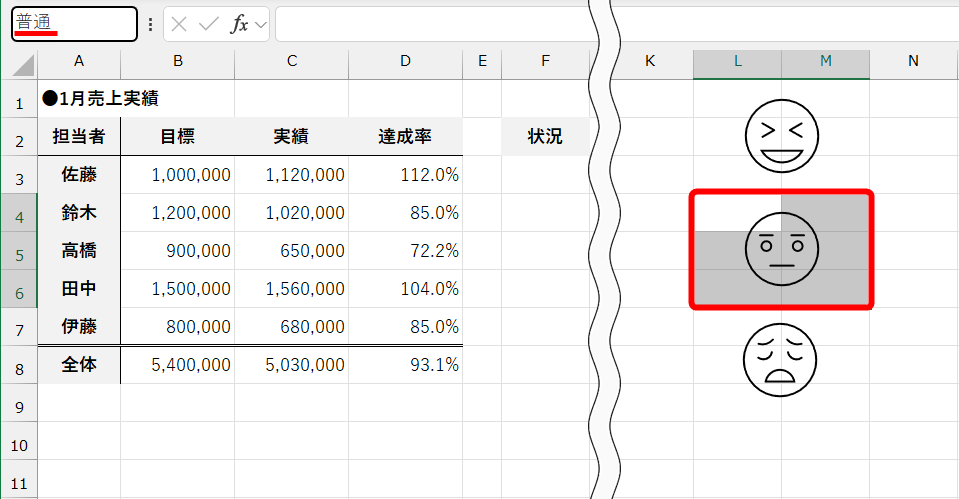Image resolution: width=959 pixels, height=499 pixels.
Task: Click the 全体 total row label
Action: (79, 365)
